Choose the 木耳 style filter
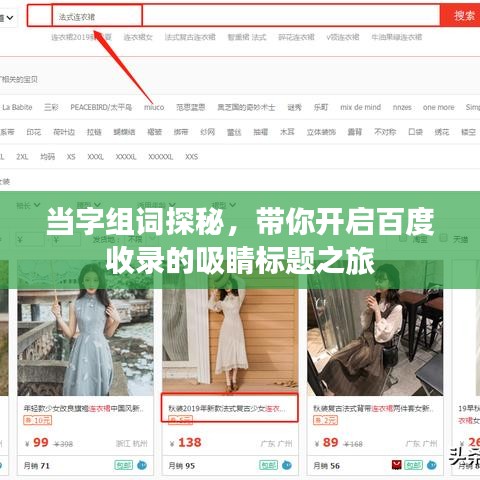 pos(287,132)
